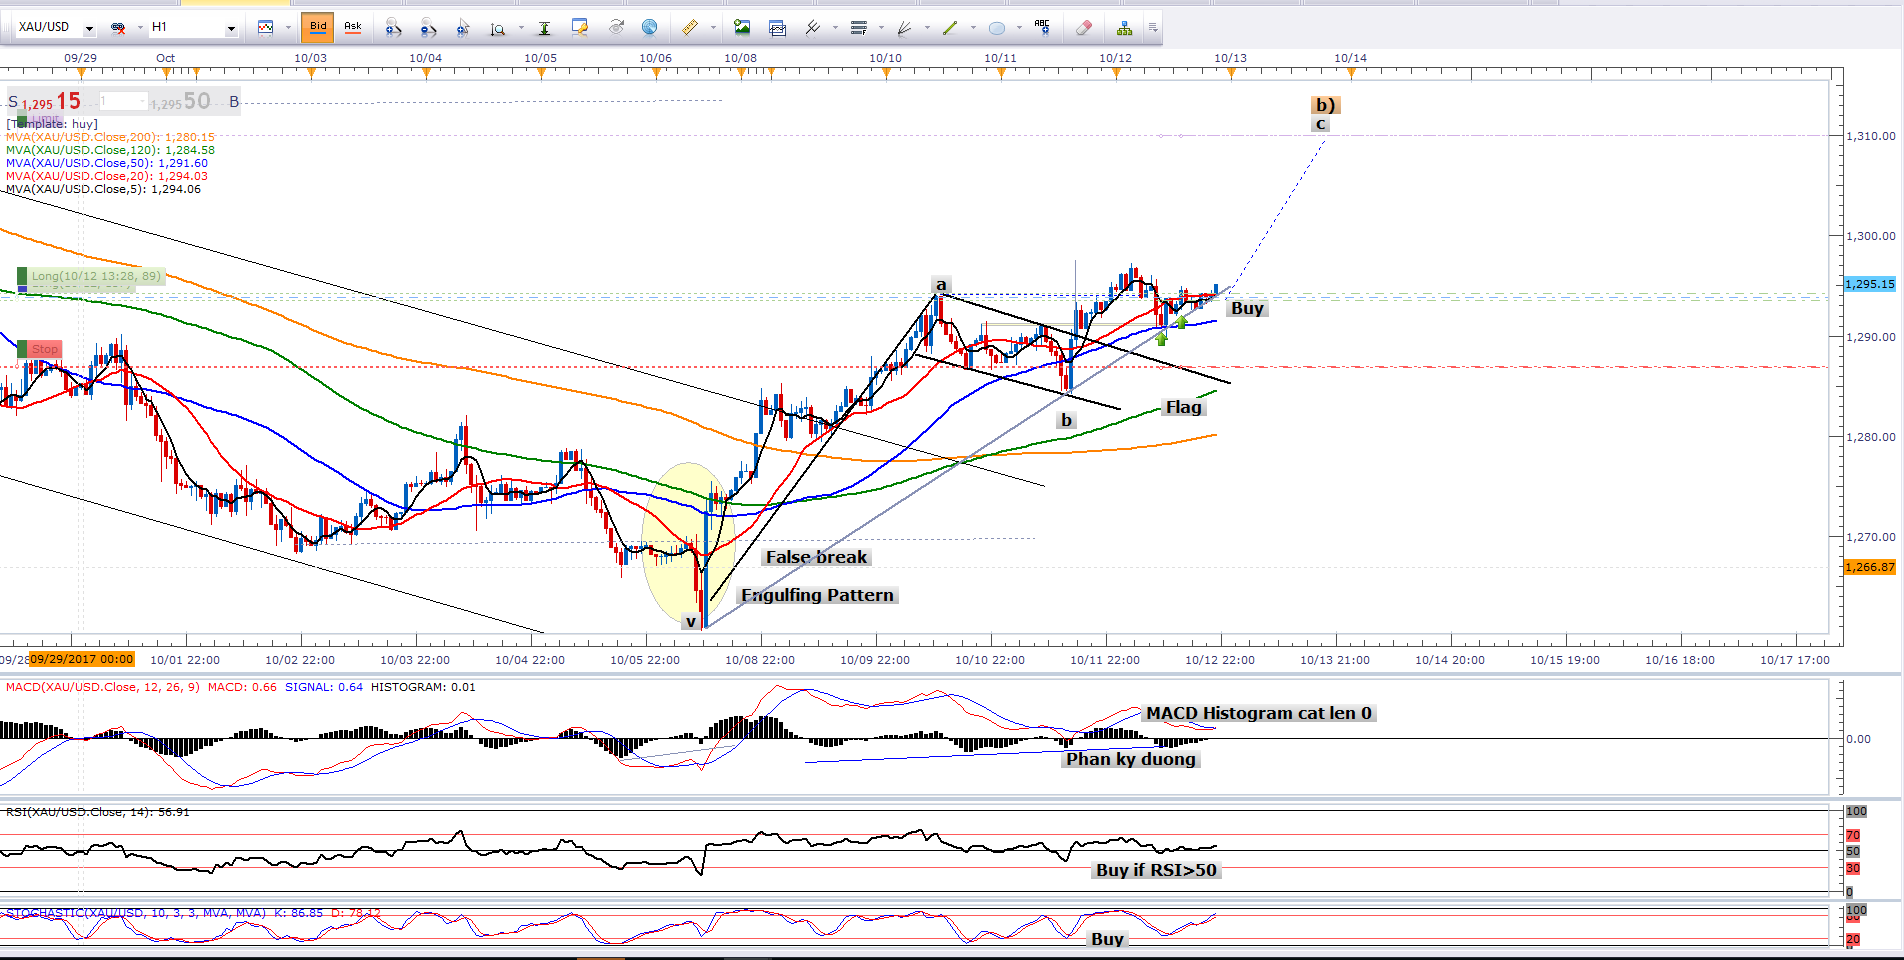Toggle the Ask price display

pyautogui.click(x=353, y=27)
